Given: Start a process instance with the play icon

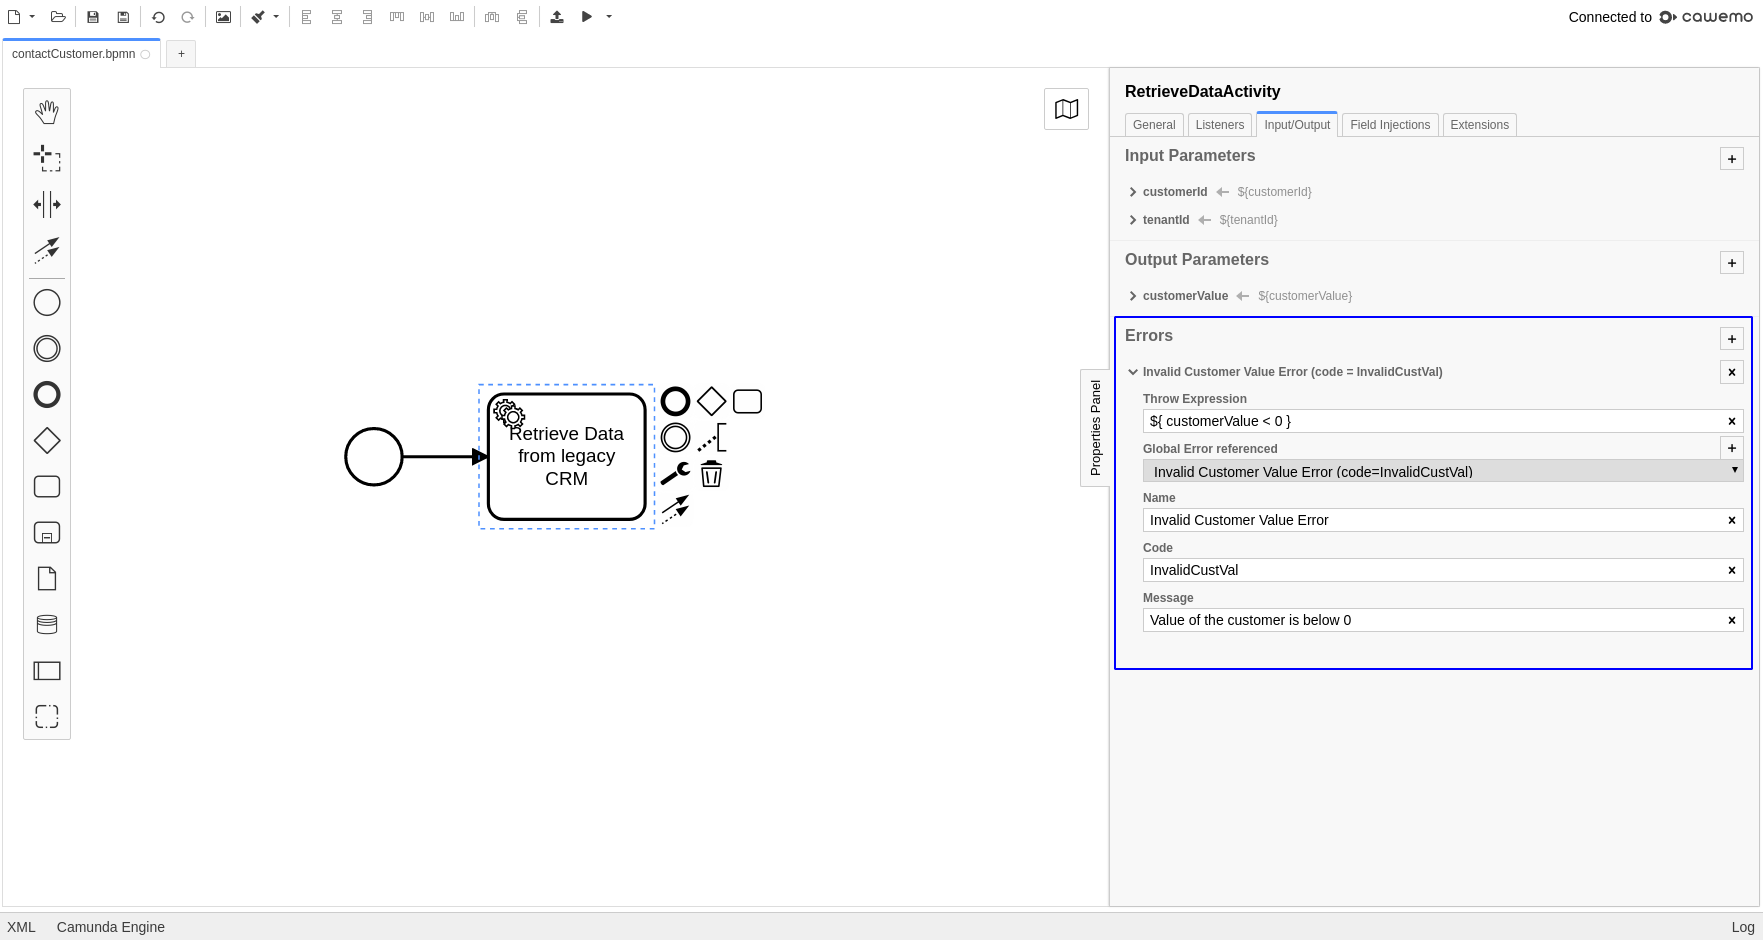Looking at the screenshot, I should (587, 16).
